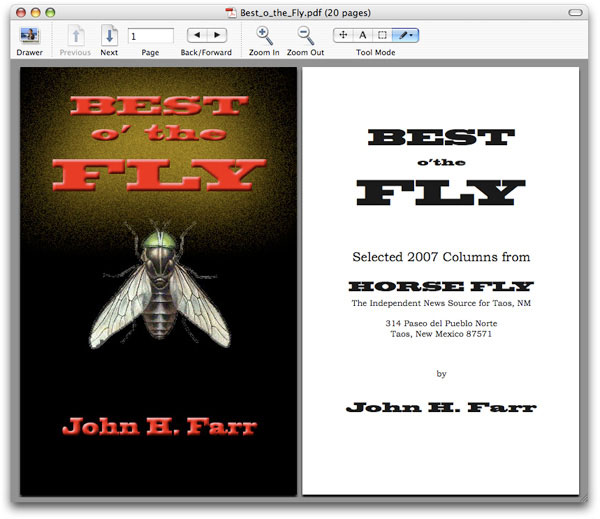Enable the rectangular Select tool mode
Viewport: 600px width, 519px height.
(382, 35)
